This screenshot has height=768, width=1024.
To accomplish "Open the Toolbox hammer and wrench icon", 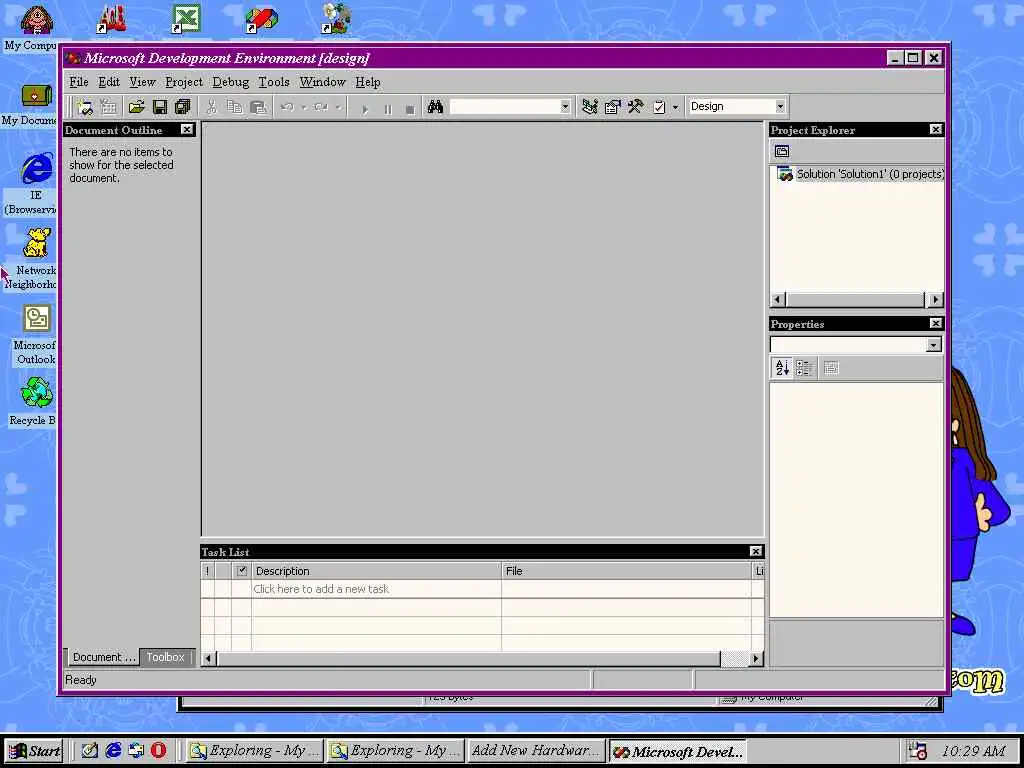I will [635, 107].
